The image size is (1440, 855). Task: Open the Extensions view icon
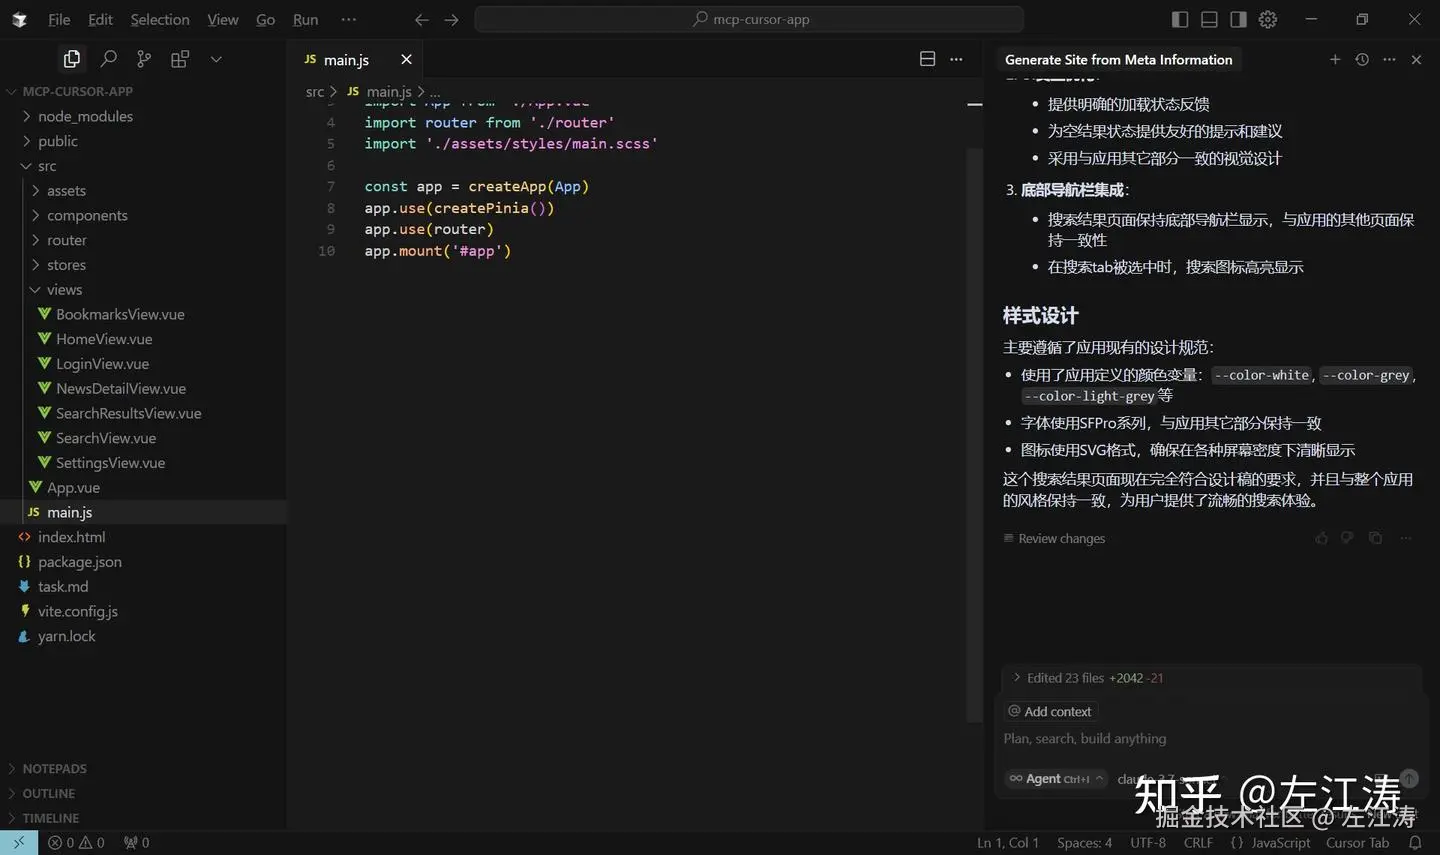pos(180,59)
